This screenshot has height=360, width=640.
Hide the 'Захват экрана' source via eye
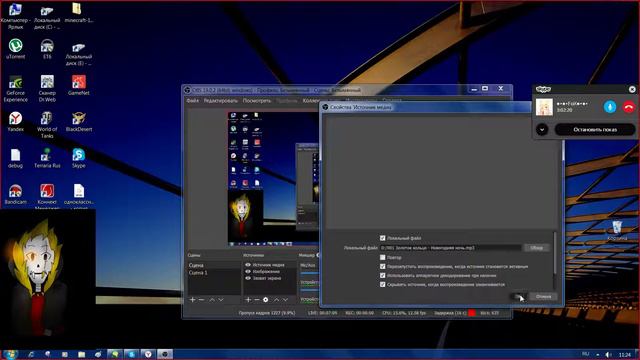click(248, 278)
